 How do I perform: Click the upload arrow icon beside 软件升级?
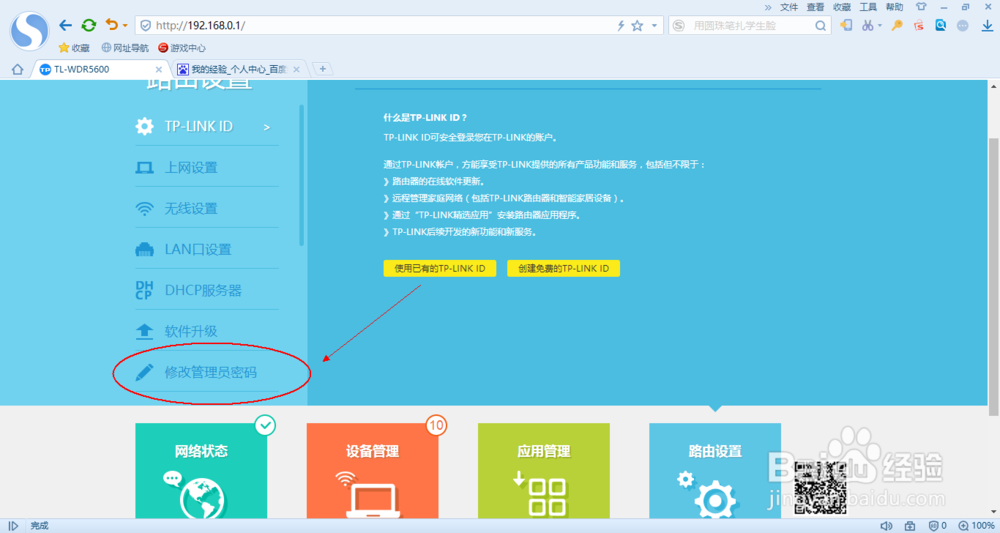(x=144, y=332)
